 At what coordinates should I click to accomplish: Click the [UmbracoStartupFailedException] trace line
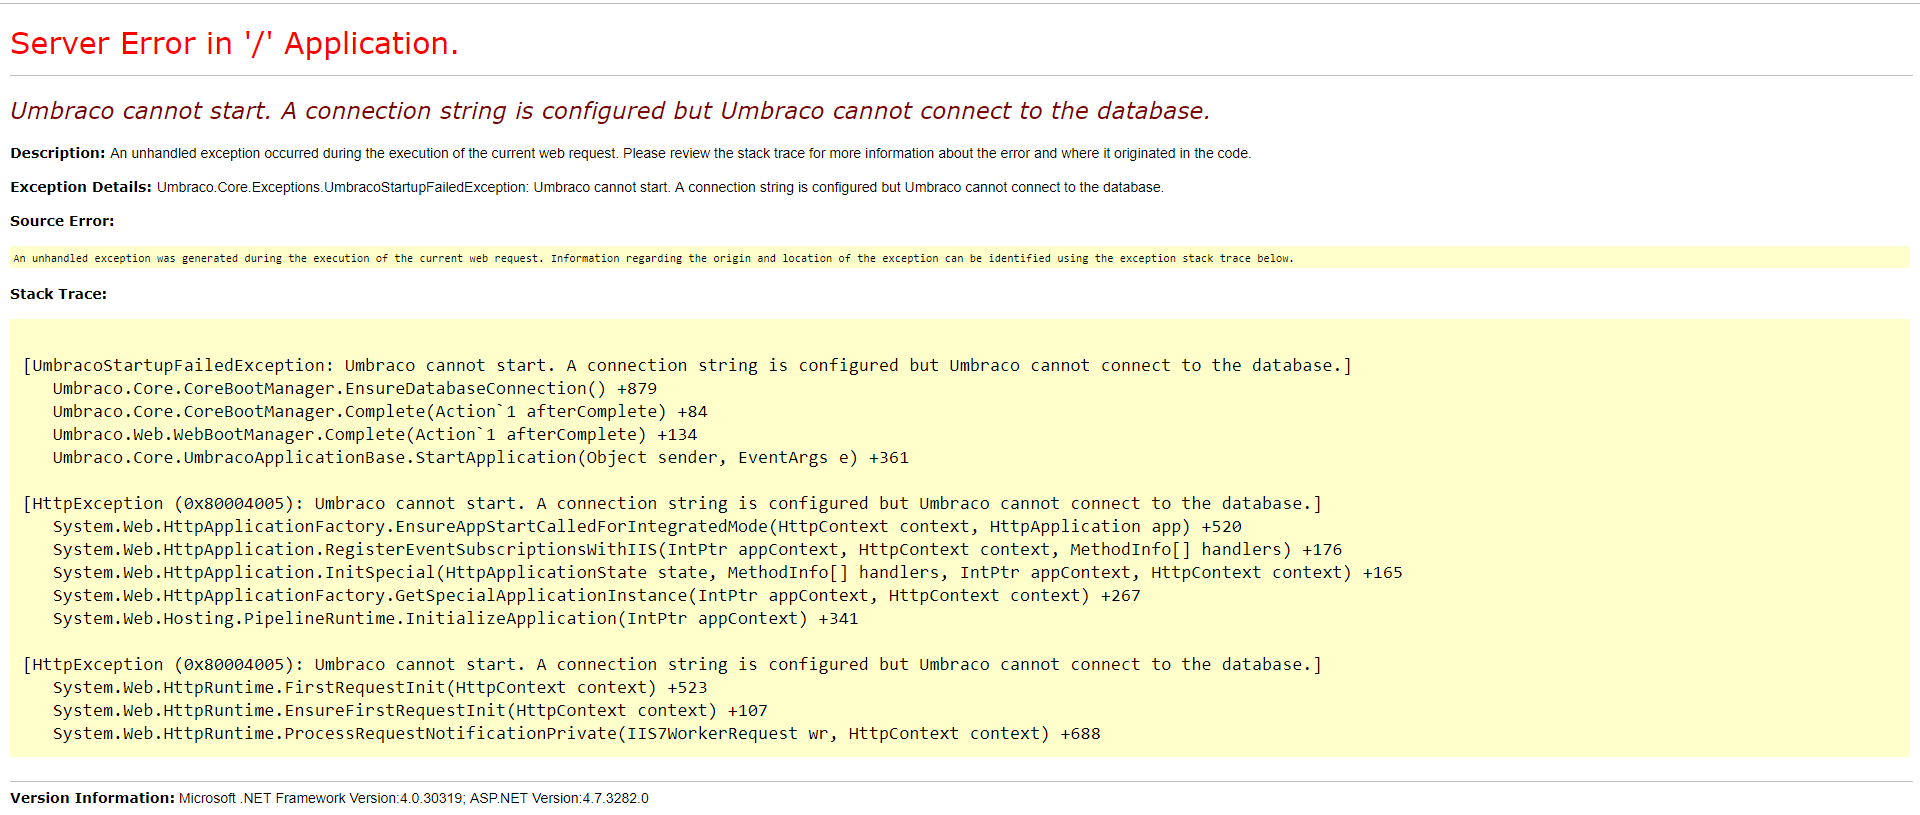[687, 366]
